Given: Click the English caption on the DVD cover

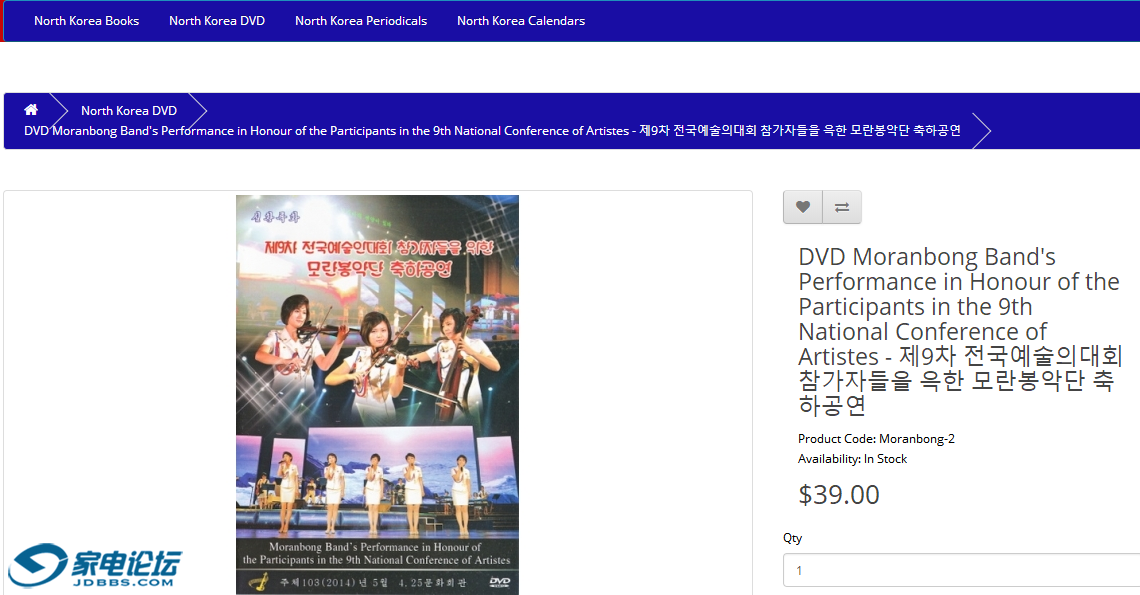Looking at the screenshot, I should point(376,554).
